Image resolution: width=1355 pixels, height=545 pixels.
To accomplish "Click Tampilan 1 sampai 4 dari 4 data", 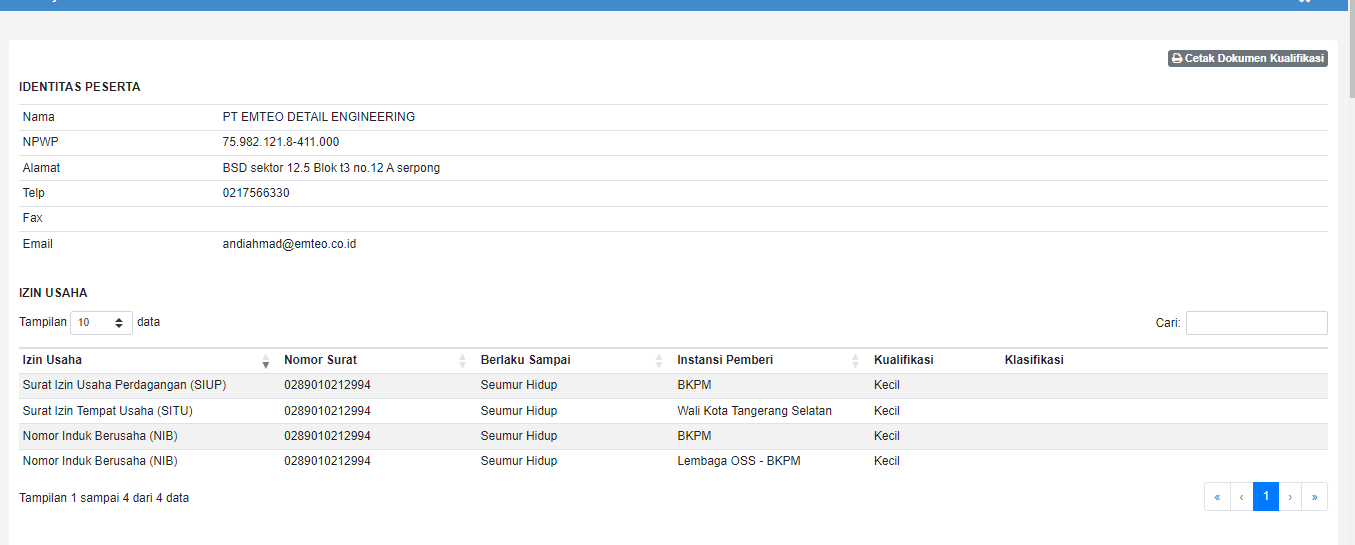I will 104,497.
